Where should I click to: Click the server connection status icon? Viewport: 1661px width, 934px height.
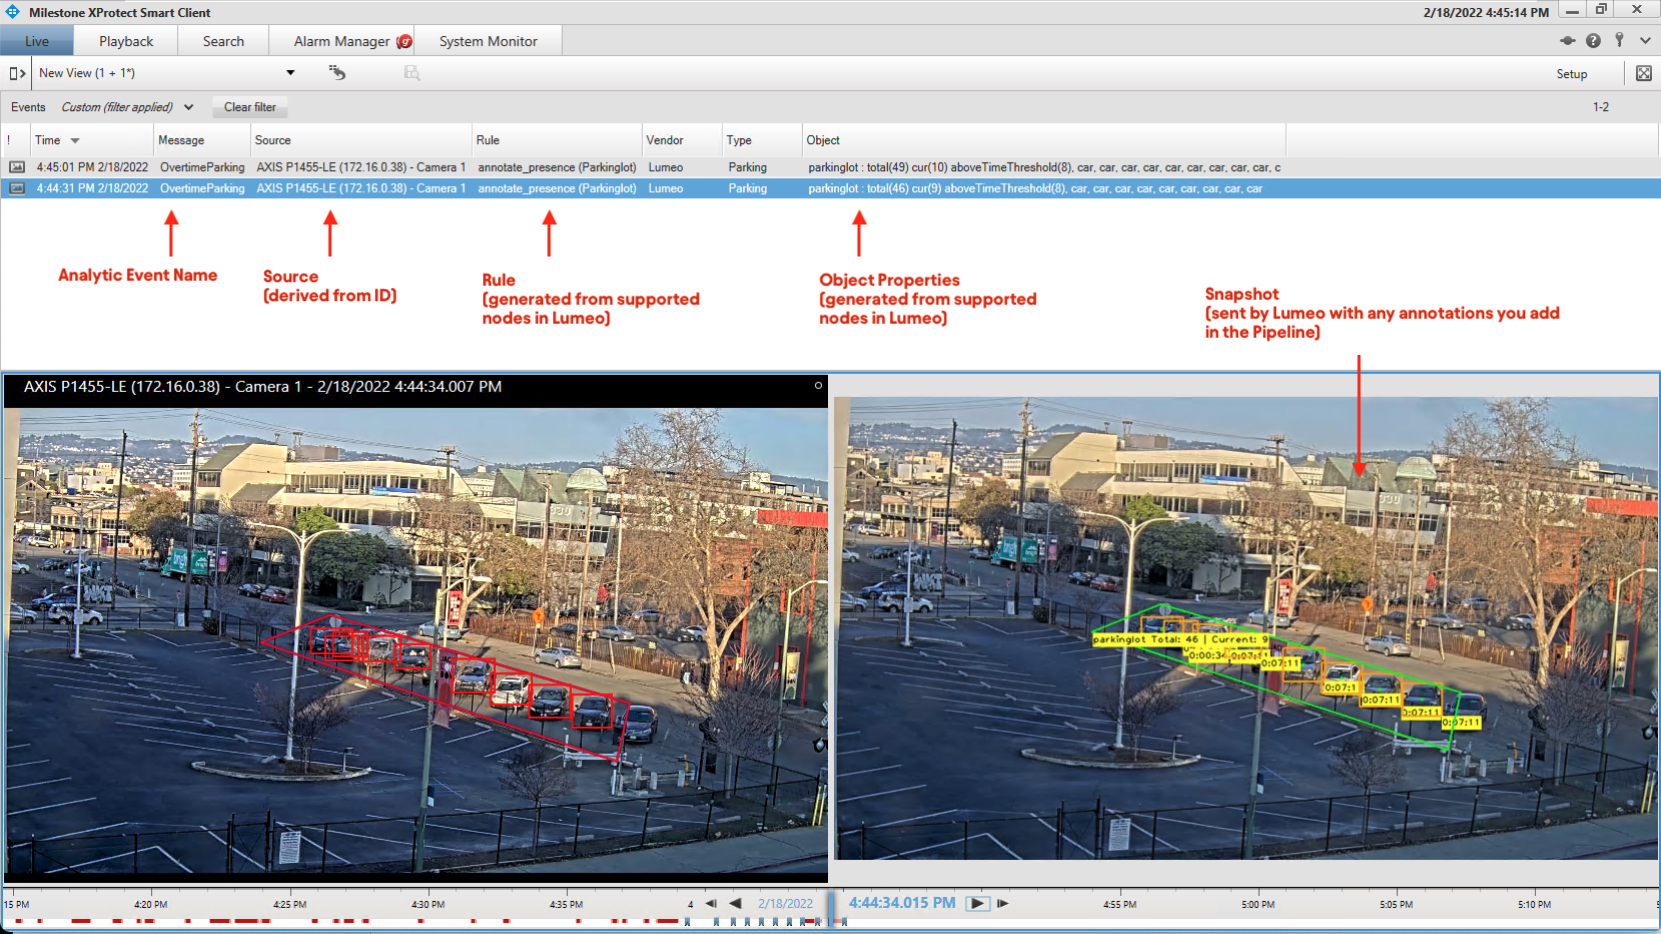(x=1567, y=41)
